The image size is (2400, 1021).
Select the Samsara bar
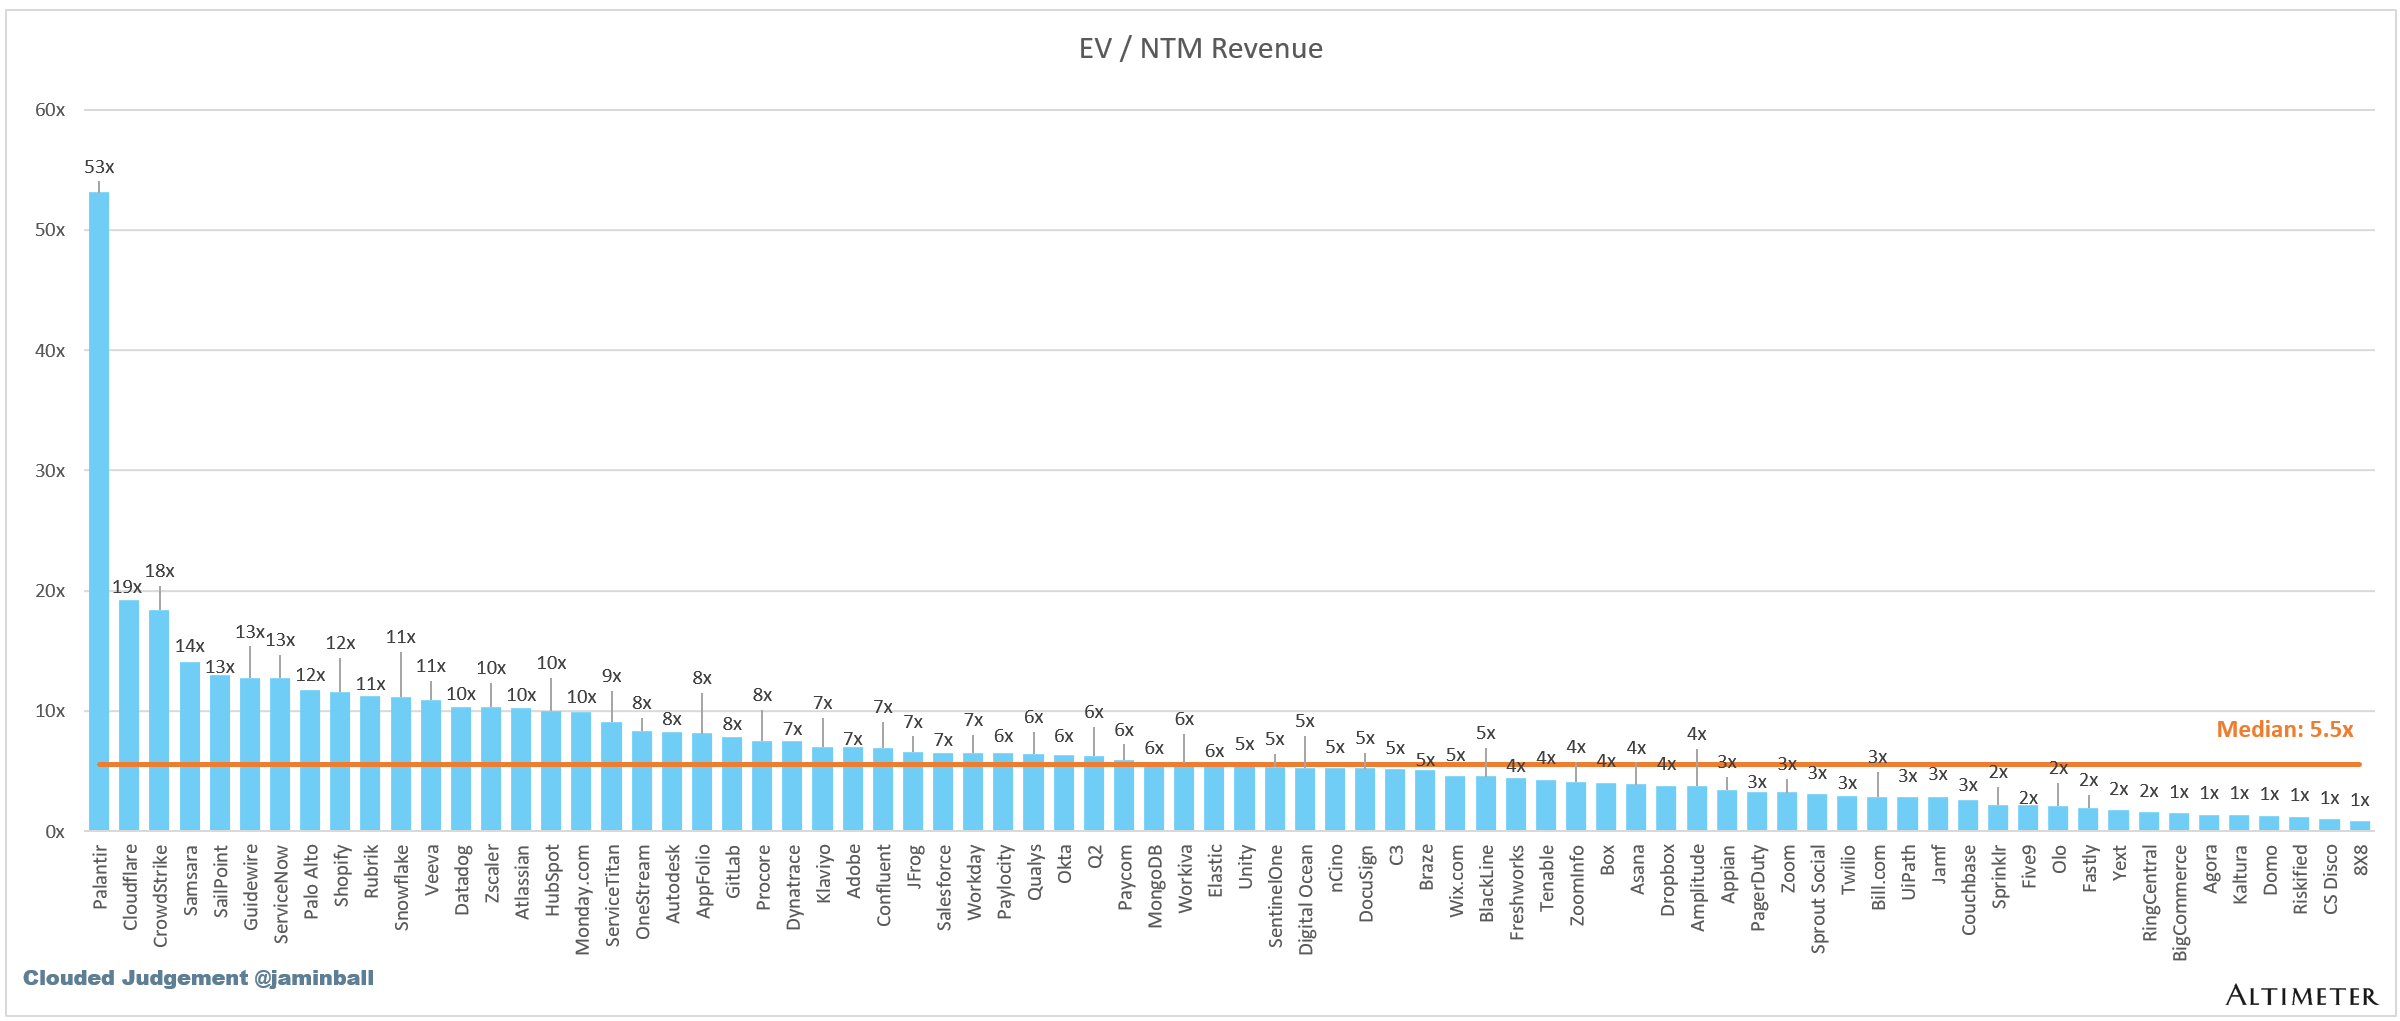(x=190, y=746)
